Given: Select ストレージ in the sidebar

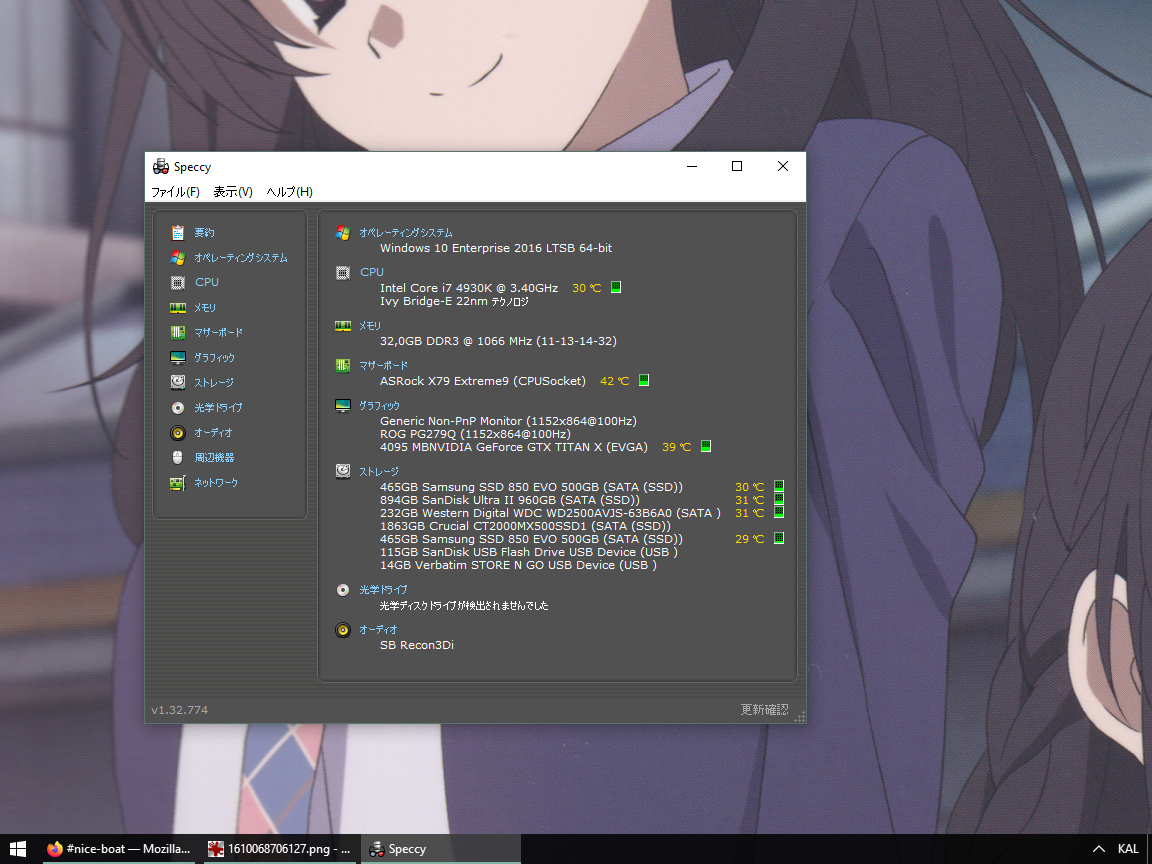Looking at the screenshot, I should click(x=214, y=383).
